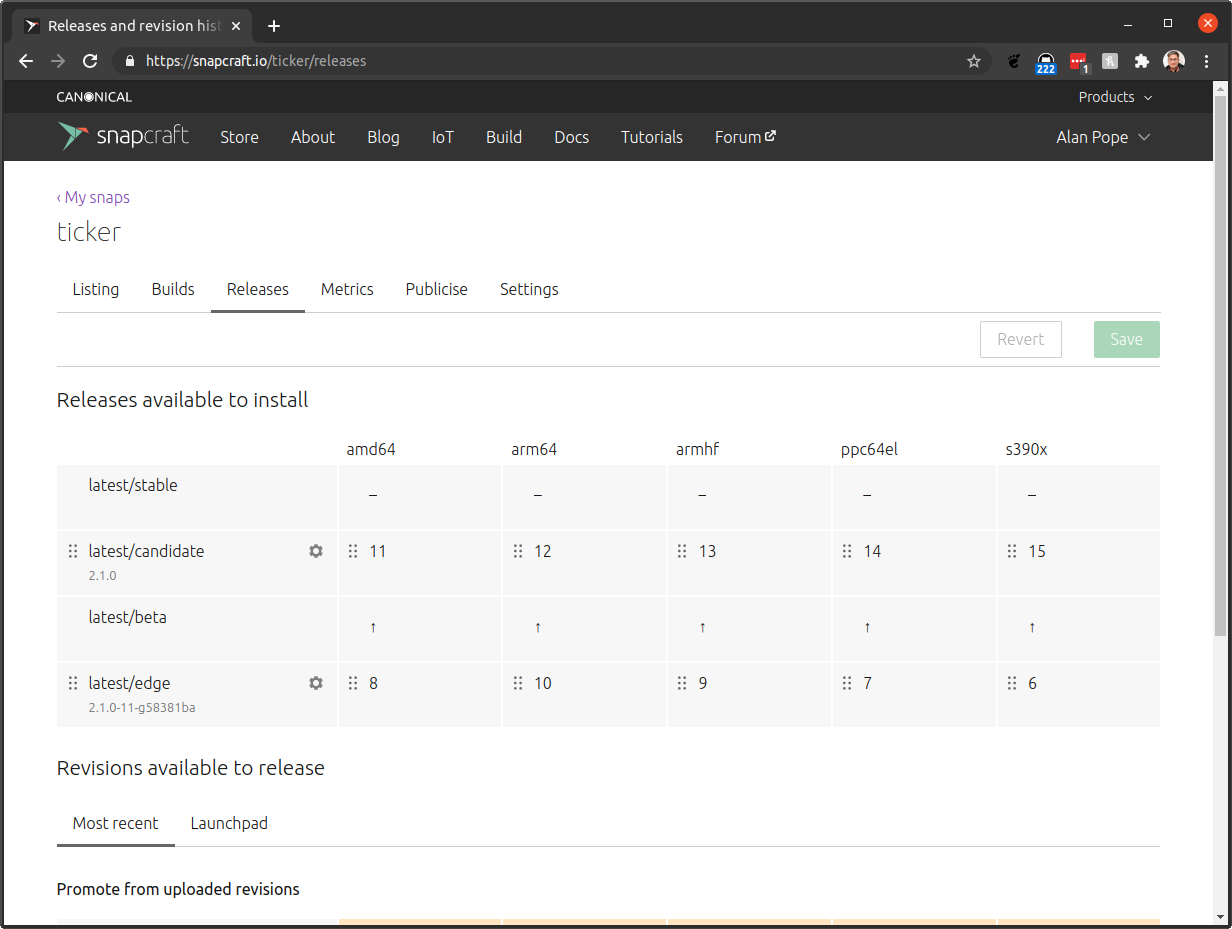Click the amd64 column header
The image size is (1232, 929).
coord(371,449)
